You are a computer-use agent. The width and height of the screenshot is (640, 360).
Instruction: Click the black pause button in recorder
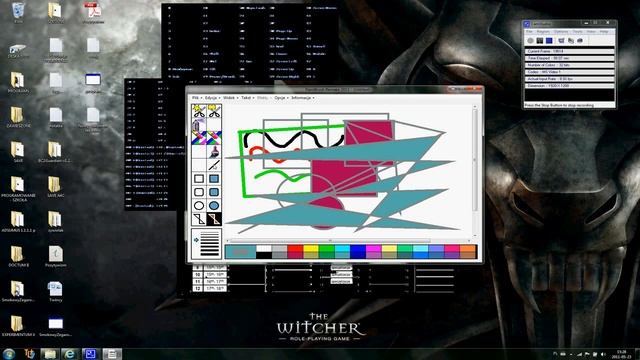[540, 40]
